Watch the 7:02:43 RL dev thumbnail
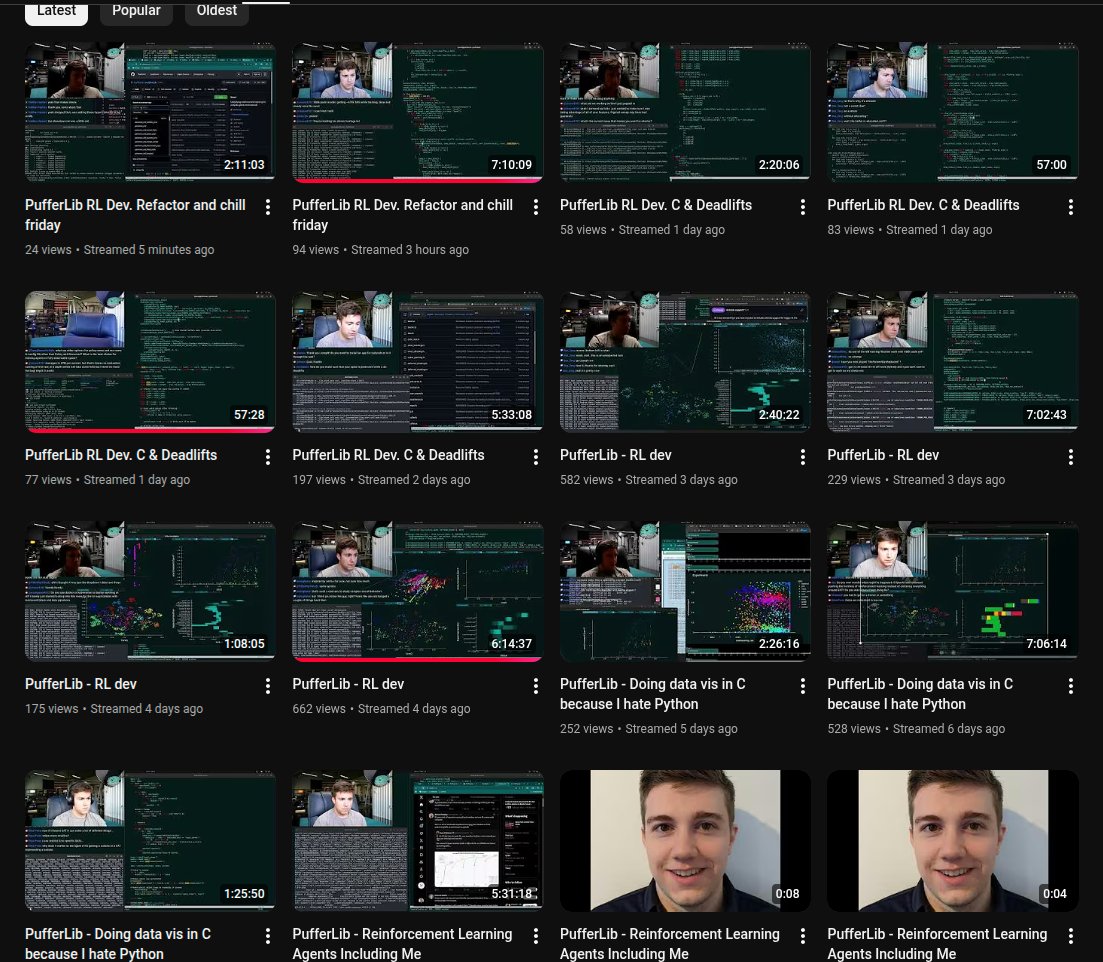 pyautogui.click(x=952, y=361)
